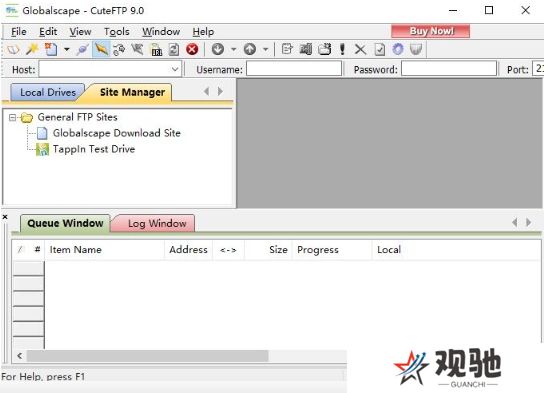Viewport: 547px width, 393px height.
Task: Close the bottom pane with the x
Action: click(x=5, y=217)
